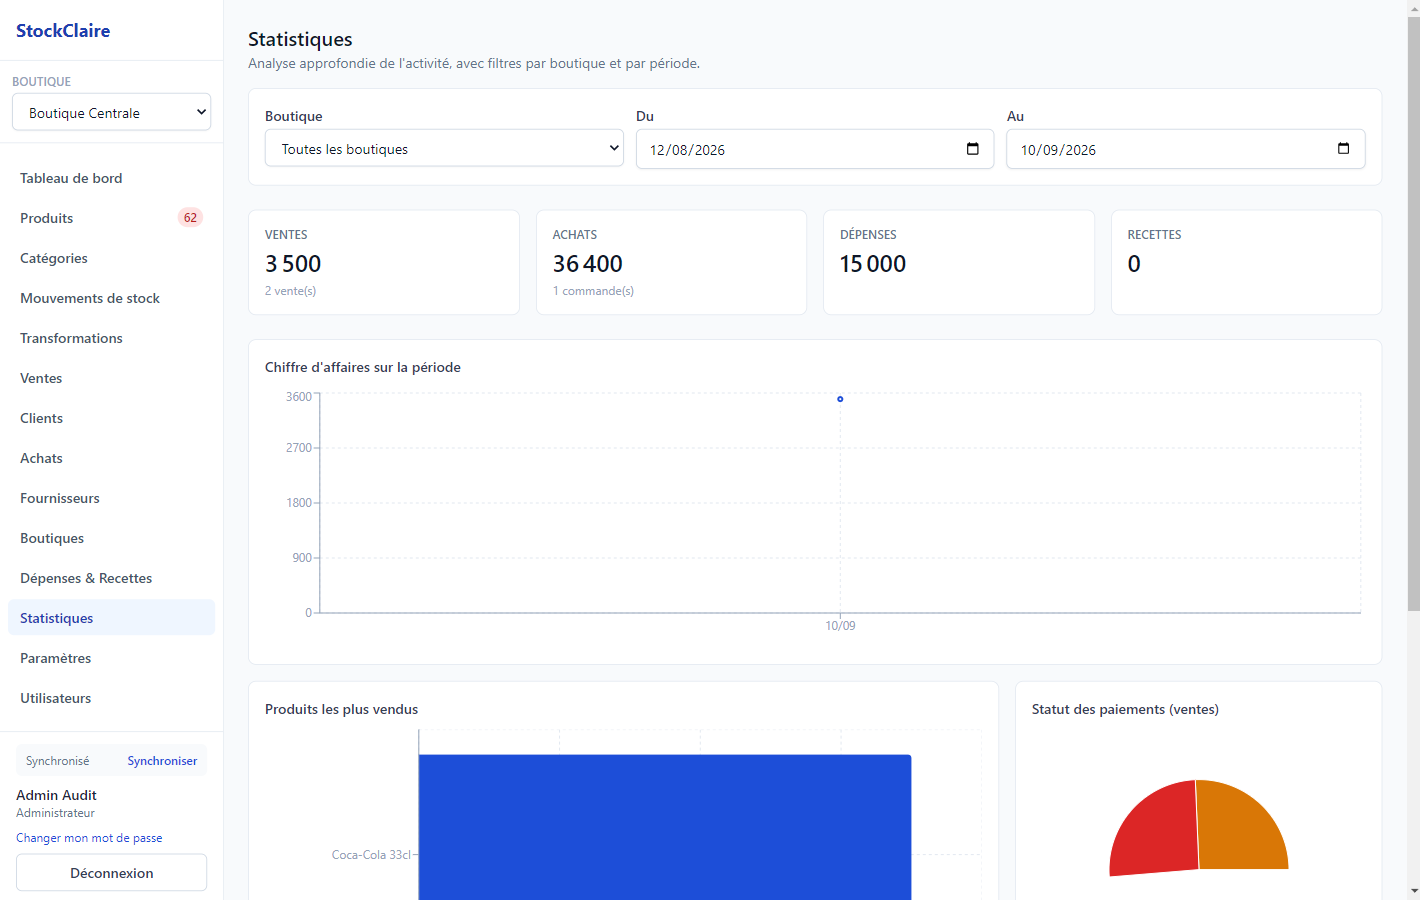
Task: Click the Ventes value 3 500
Action: coord(293,264)
